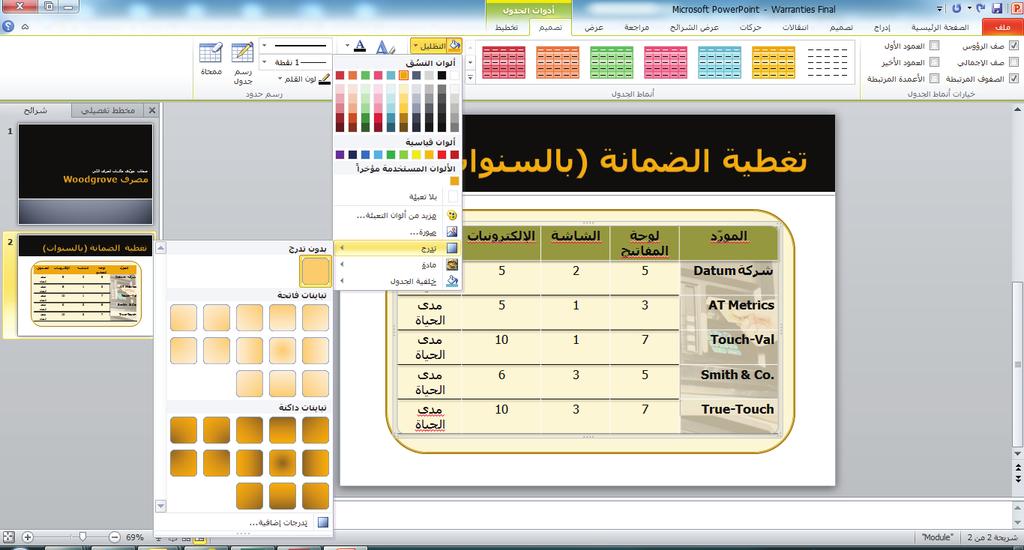Open text fill color dropdown arrow
Screen dimensions: 1024x550
[347, 46]
